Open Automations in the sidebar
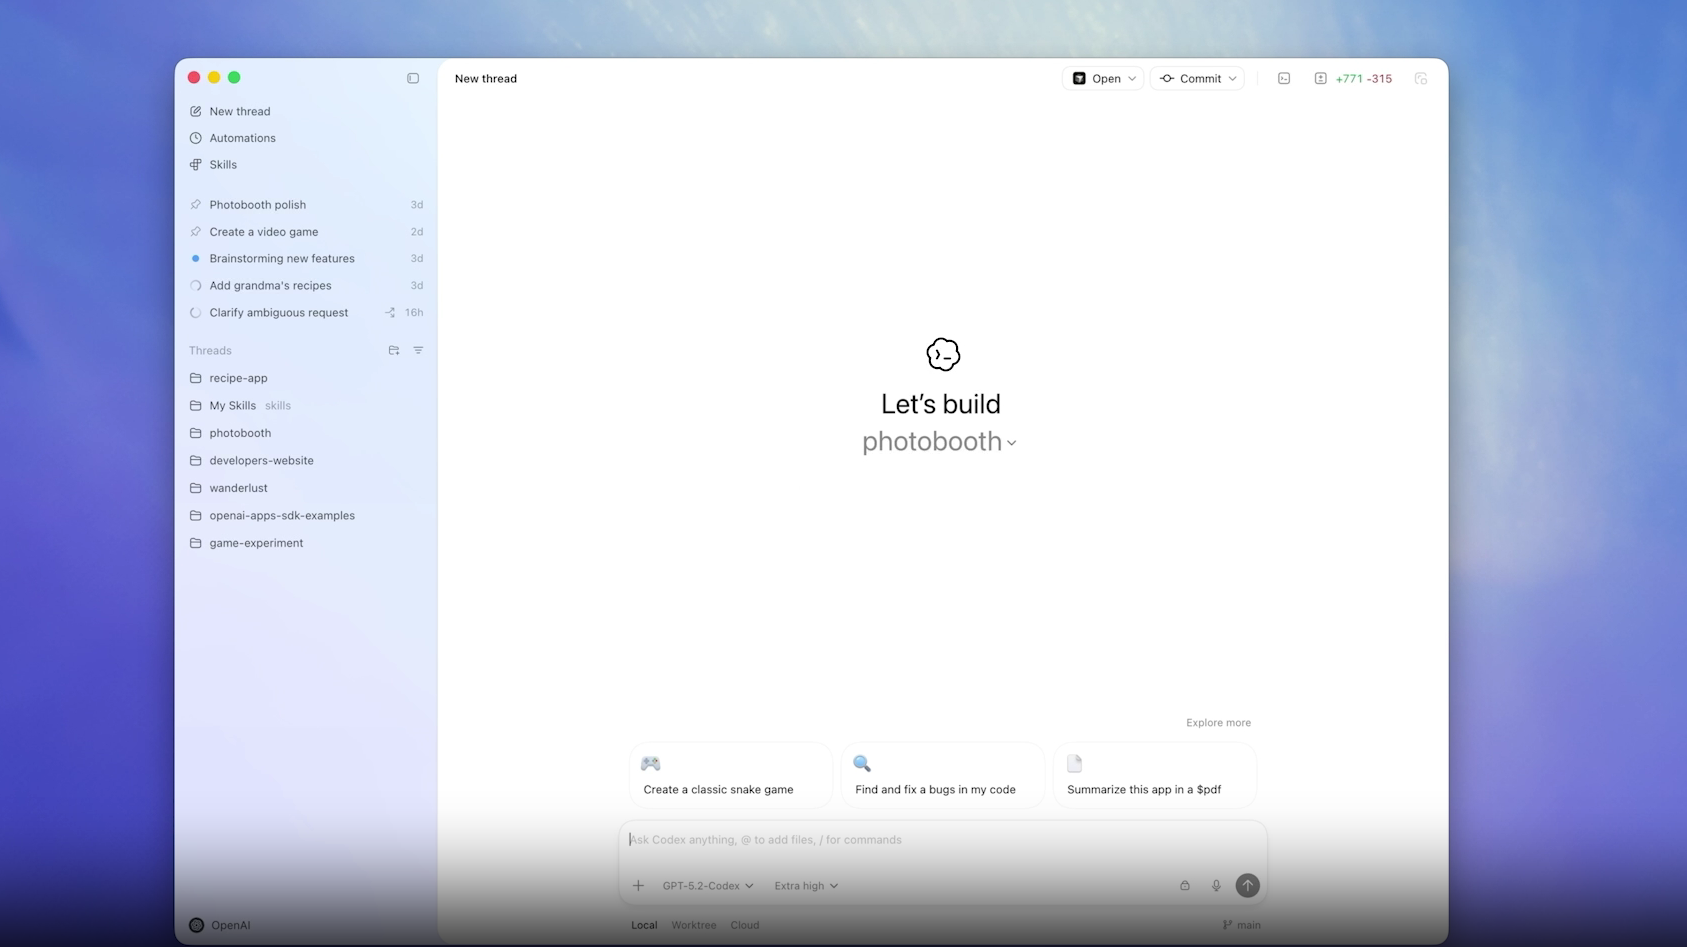The width and height of the screenshot is (1687, 949). pyautogui.click(x=242, y=138)
